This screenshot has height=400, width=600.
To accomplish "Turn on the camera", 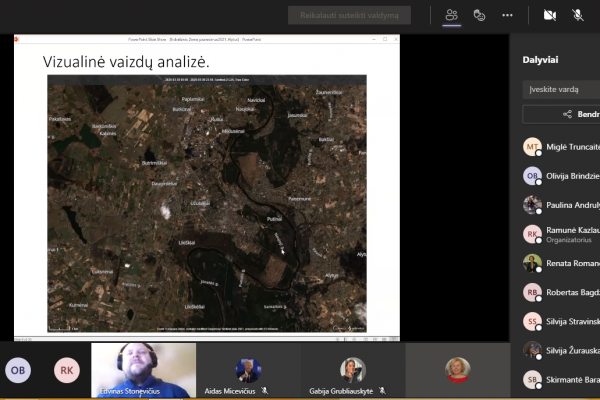I will (549, 15).
